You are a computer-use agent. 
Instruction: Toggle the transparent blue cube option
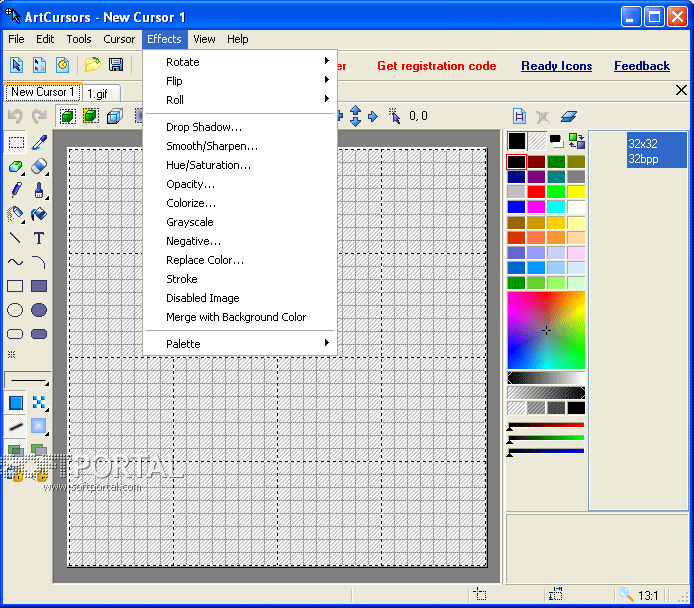tap(114, 116)
